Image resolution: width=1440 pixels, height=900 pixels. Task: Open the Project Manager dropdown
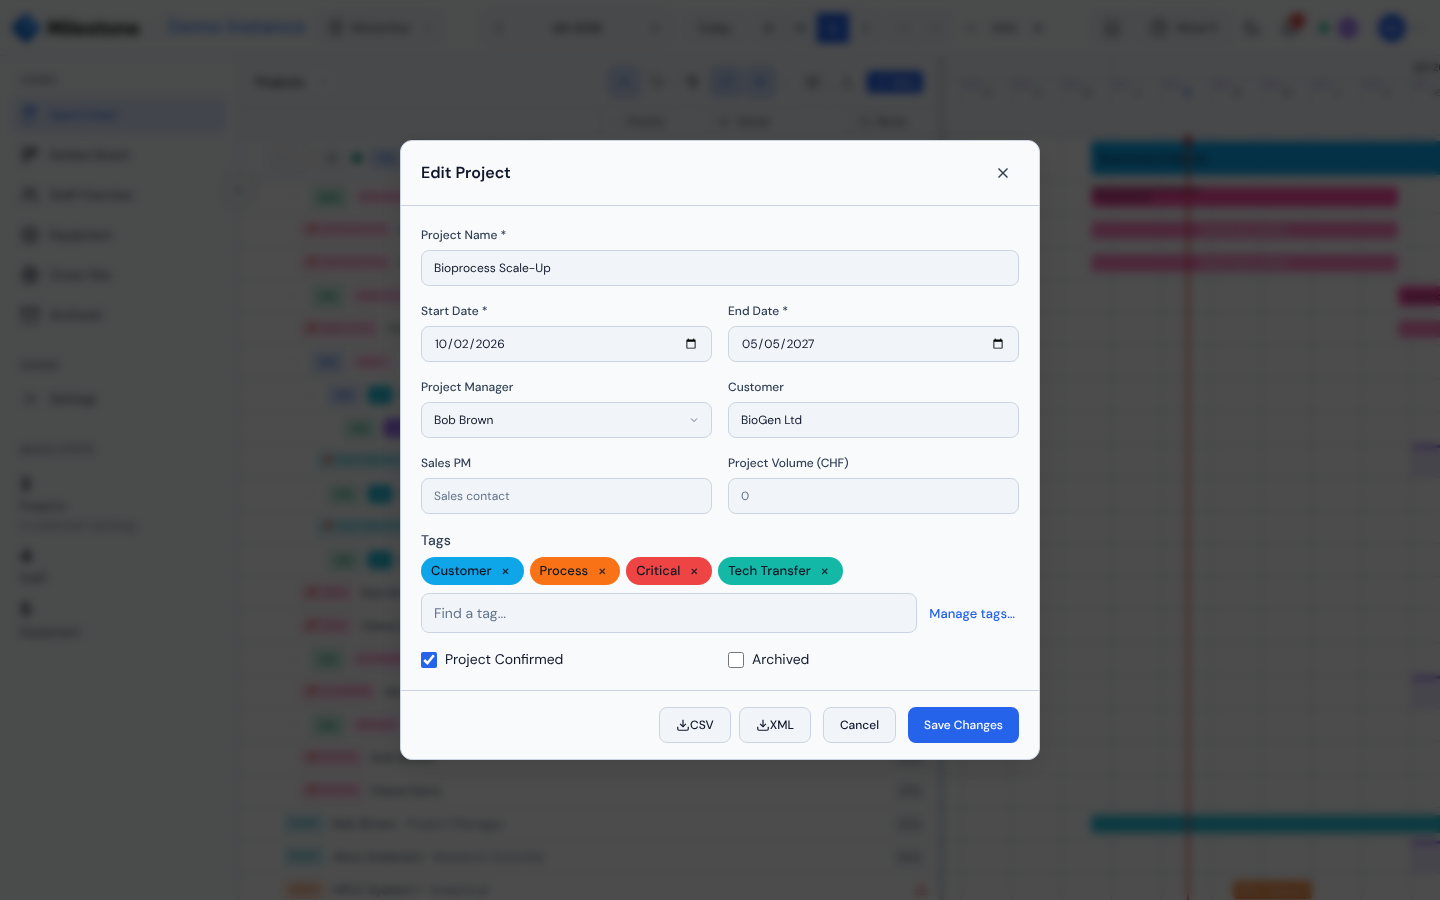[566, 420]
